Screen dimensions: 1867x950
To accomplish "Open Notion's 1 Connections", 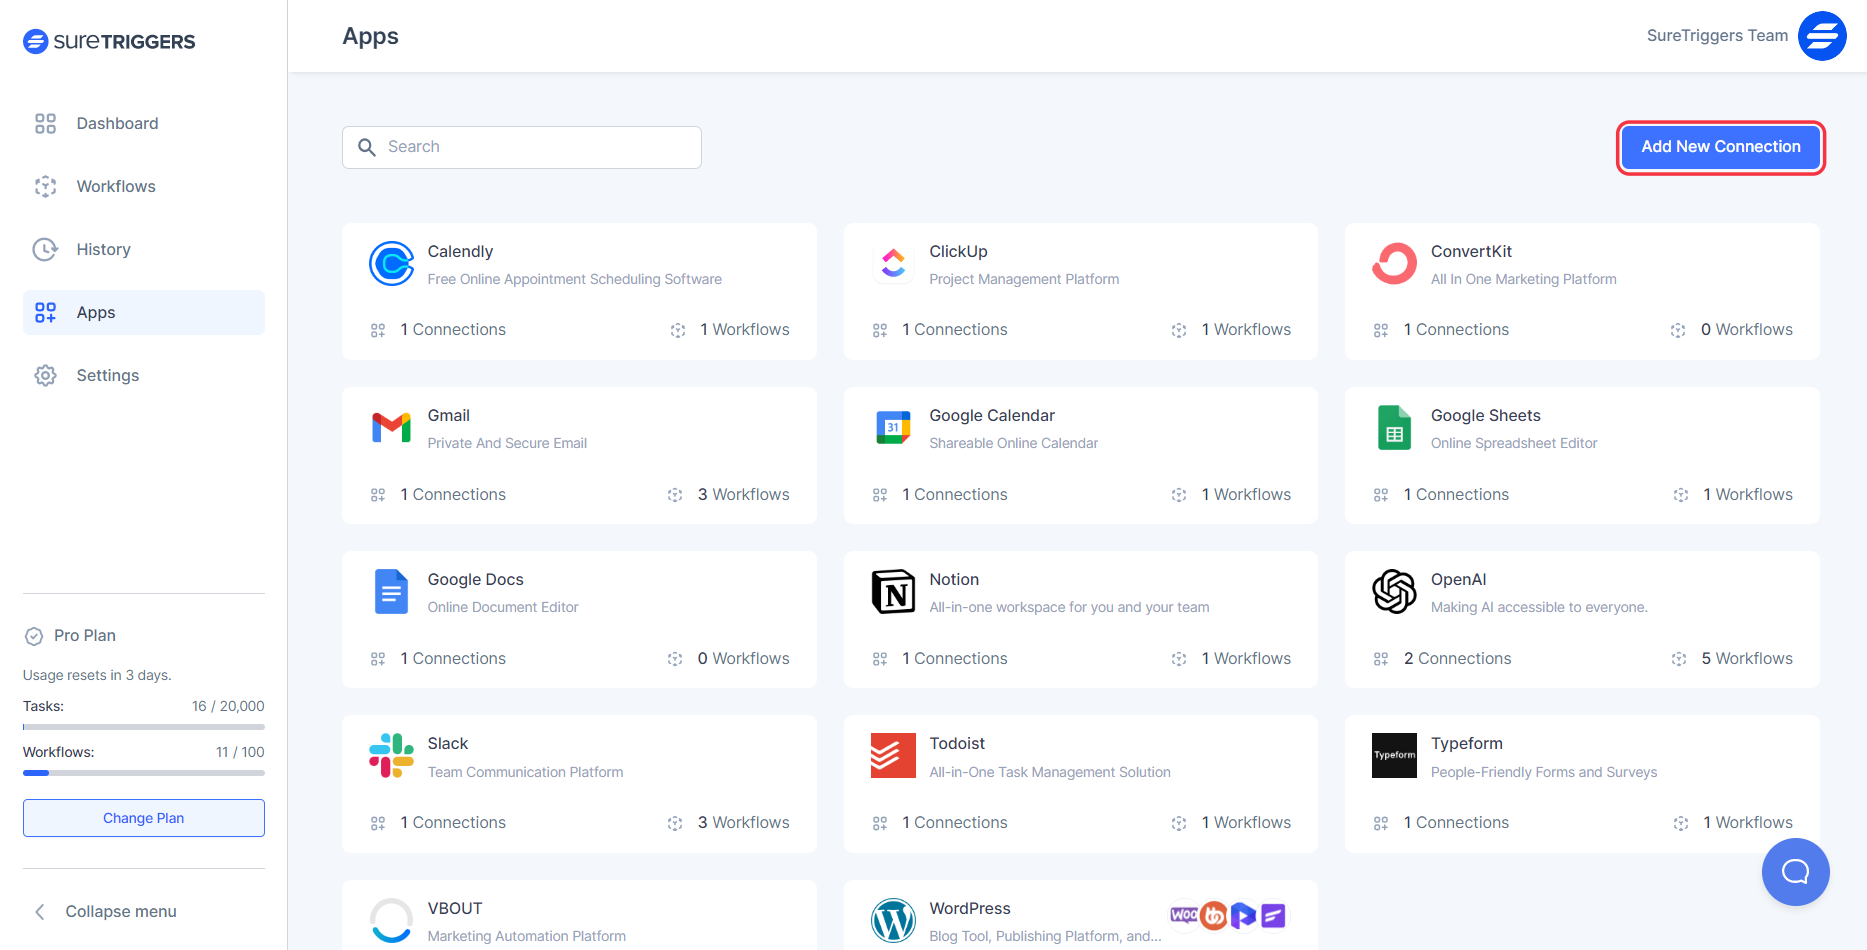I will [940, 659].
